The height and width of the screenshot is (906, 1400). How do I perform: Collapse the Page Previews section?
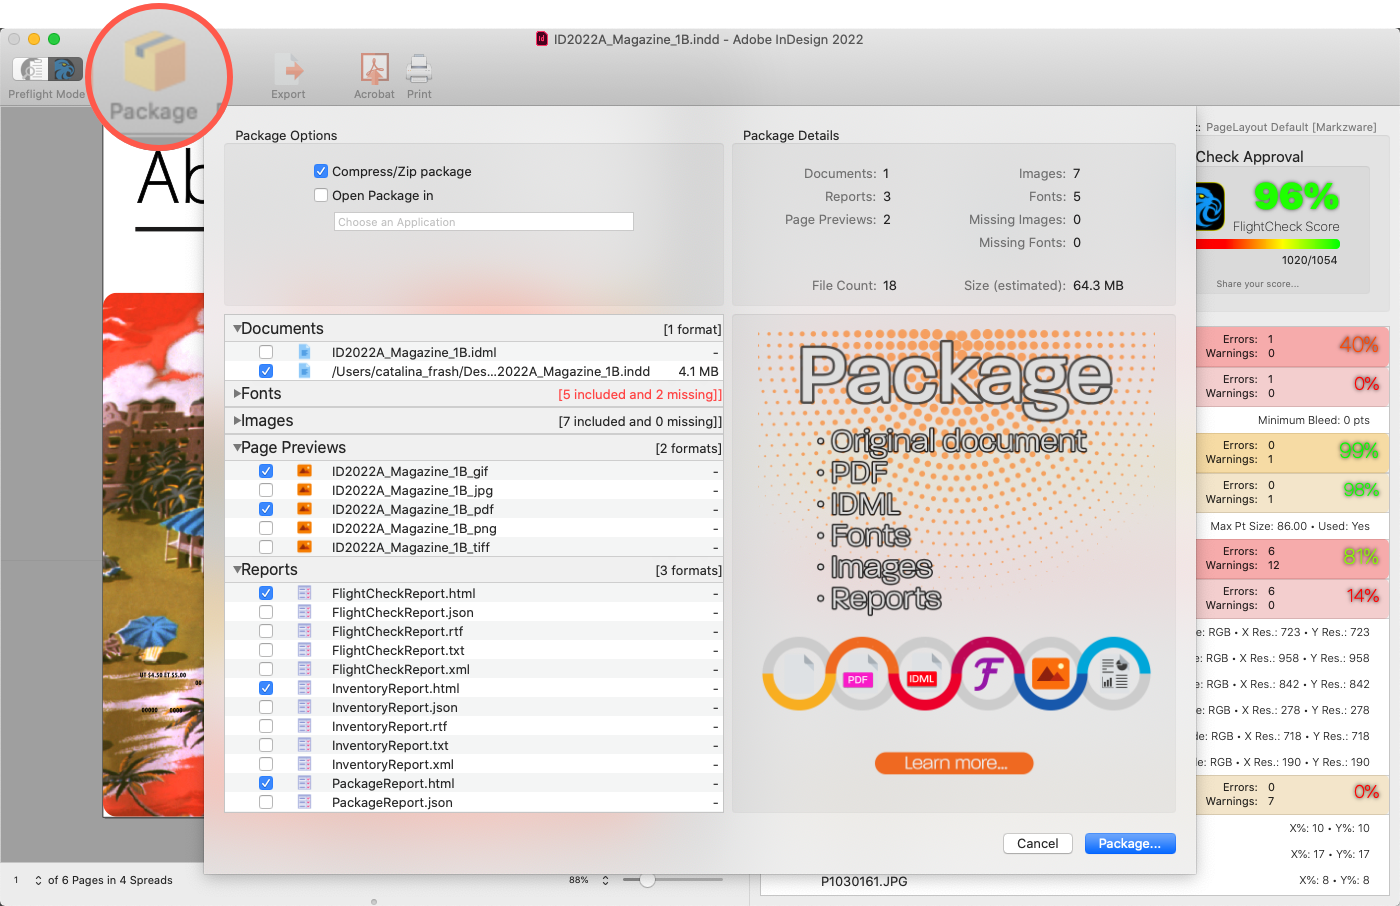pyautogui.click(x=237, y=448)
